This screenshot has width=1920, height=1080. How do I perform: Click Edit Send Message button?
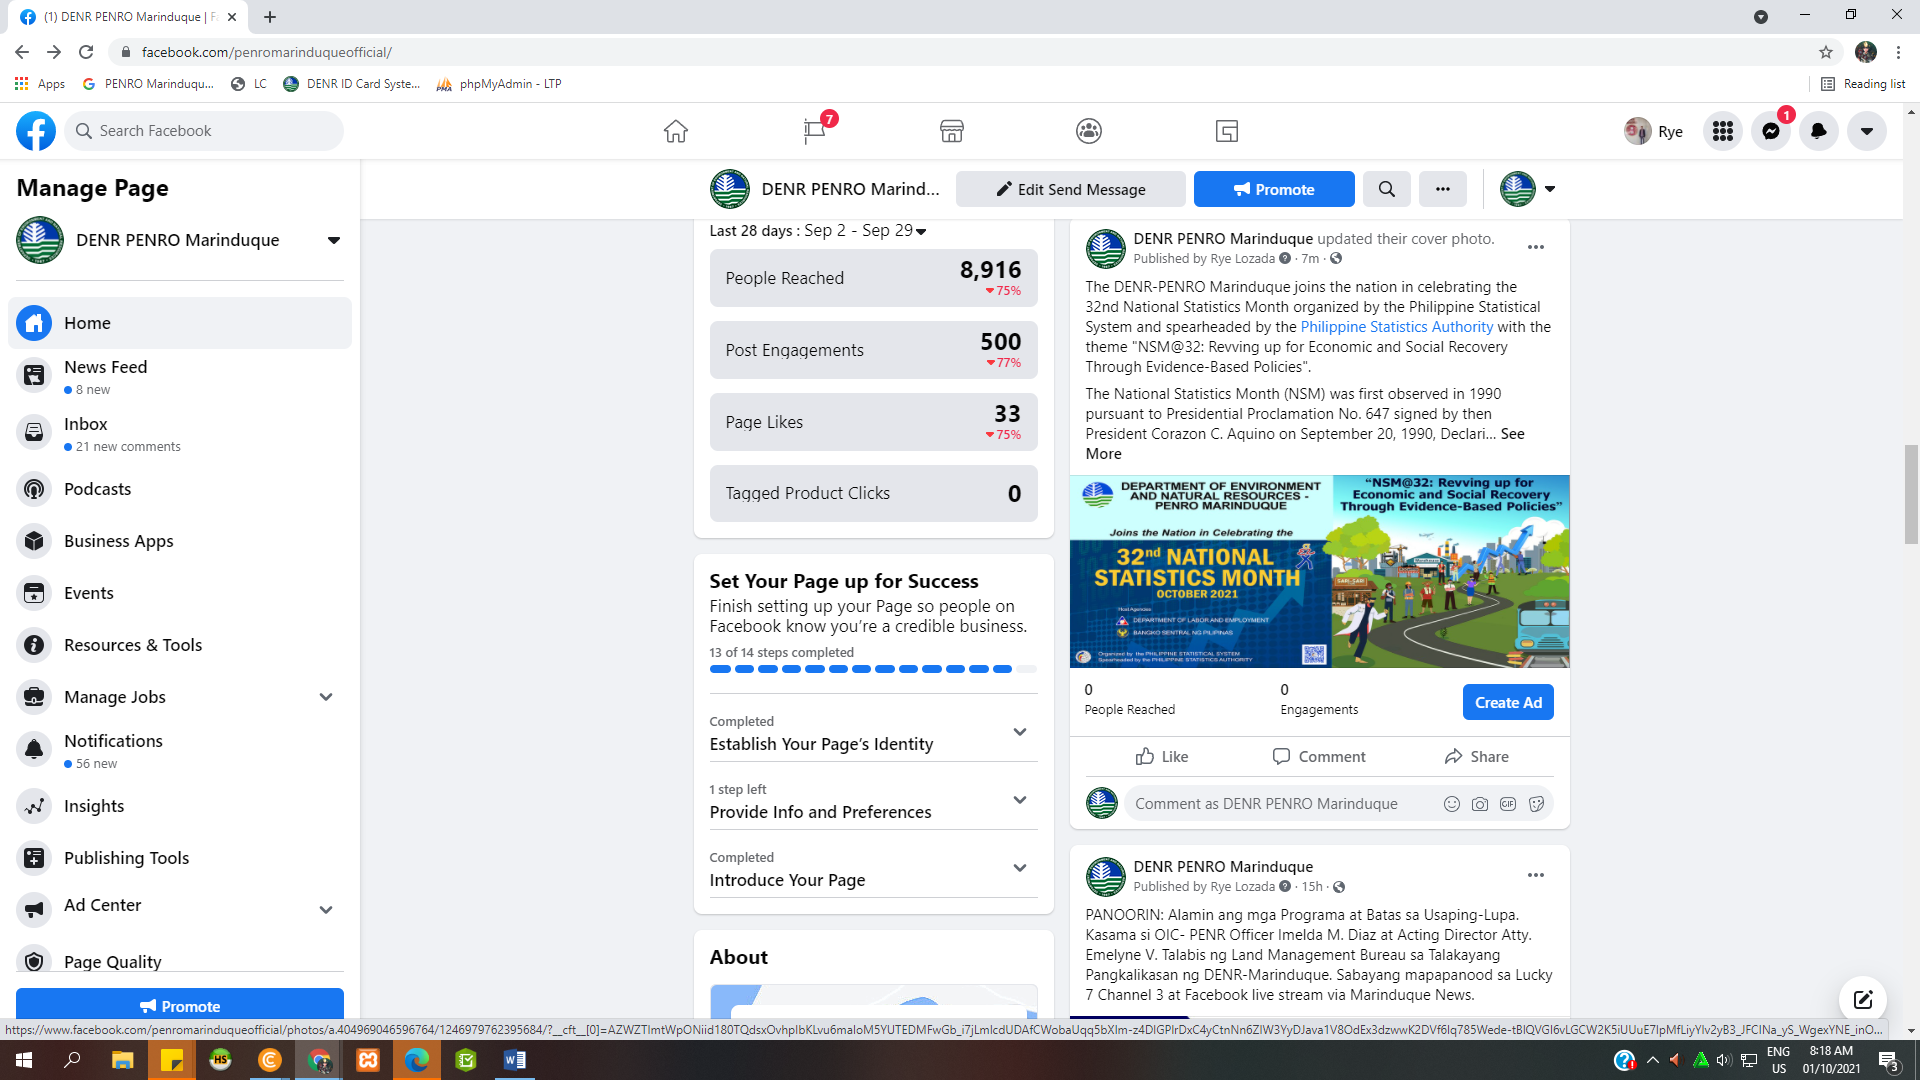1070,189
